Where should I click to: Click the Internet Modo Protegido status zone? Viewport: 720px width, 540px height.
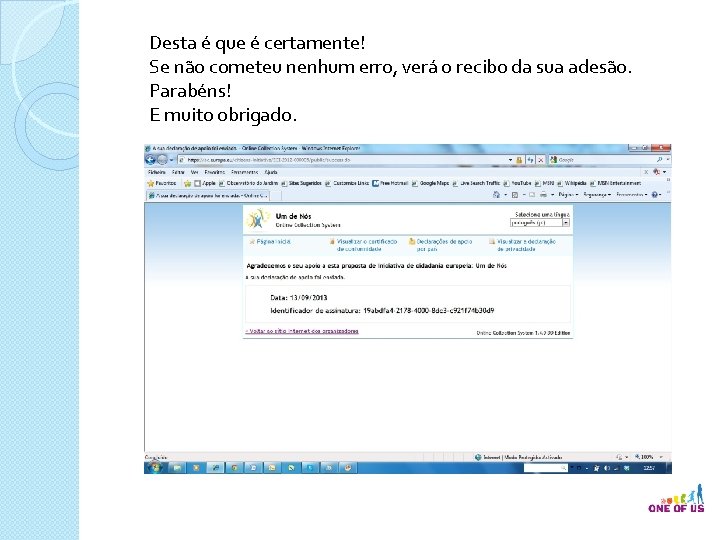click(518, 457)
